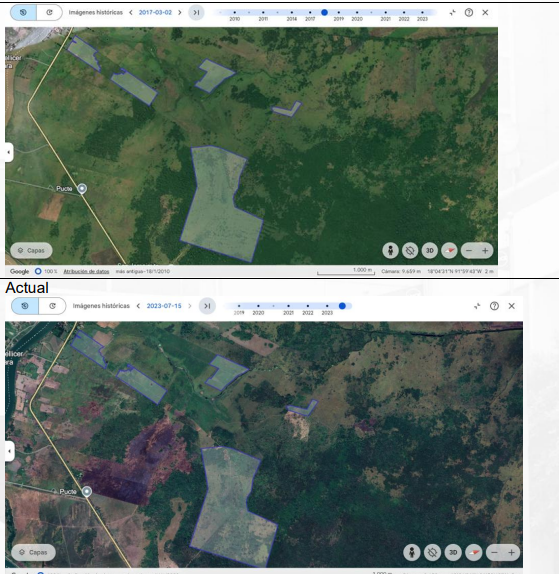Click the location-off icon in the 2017 map
This screenshot has width=559, height=574.
coord(410,251)
